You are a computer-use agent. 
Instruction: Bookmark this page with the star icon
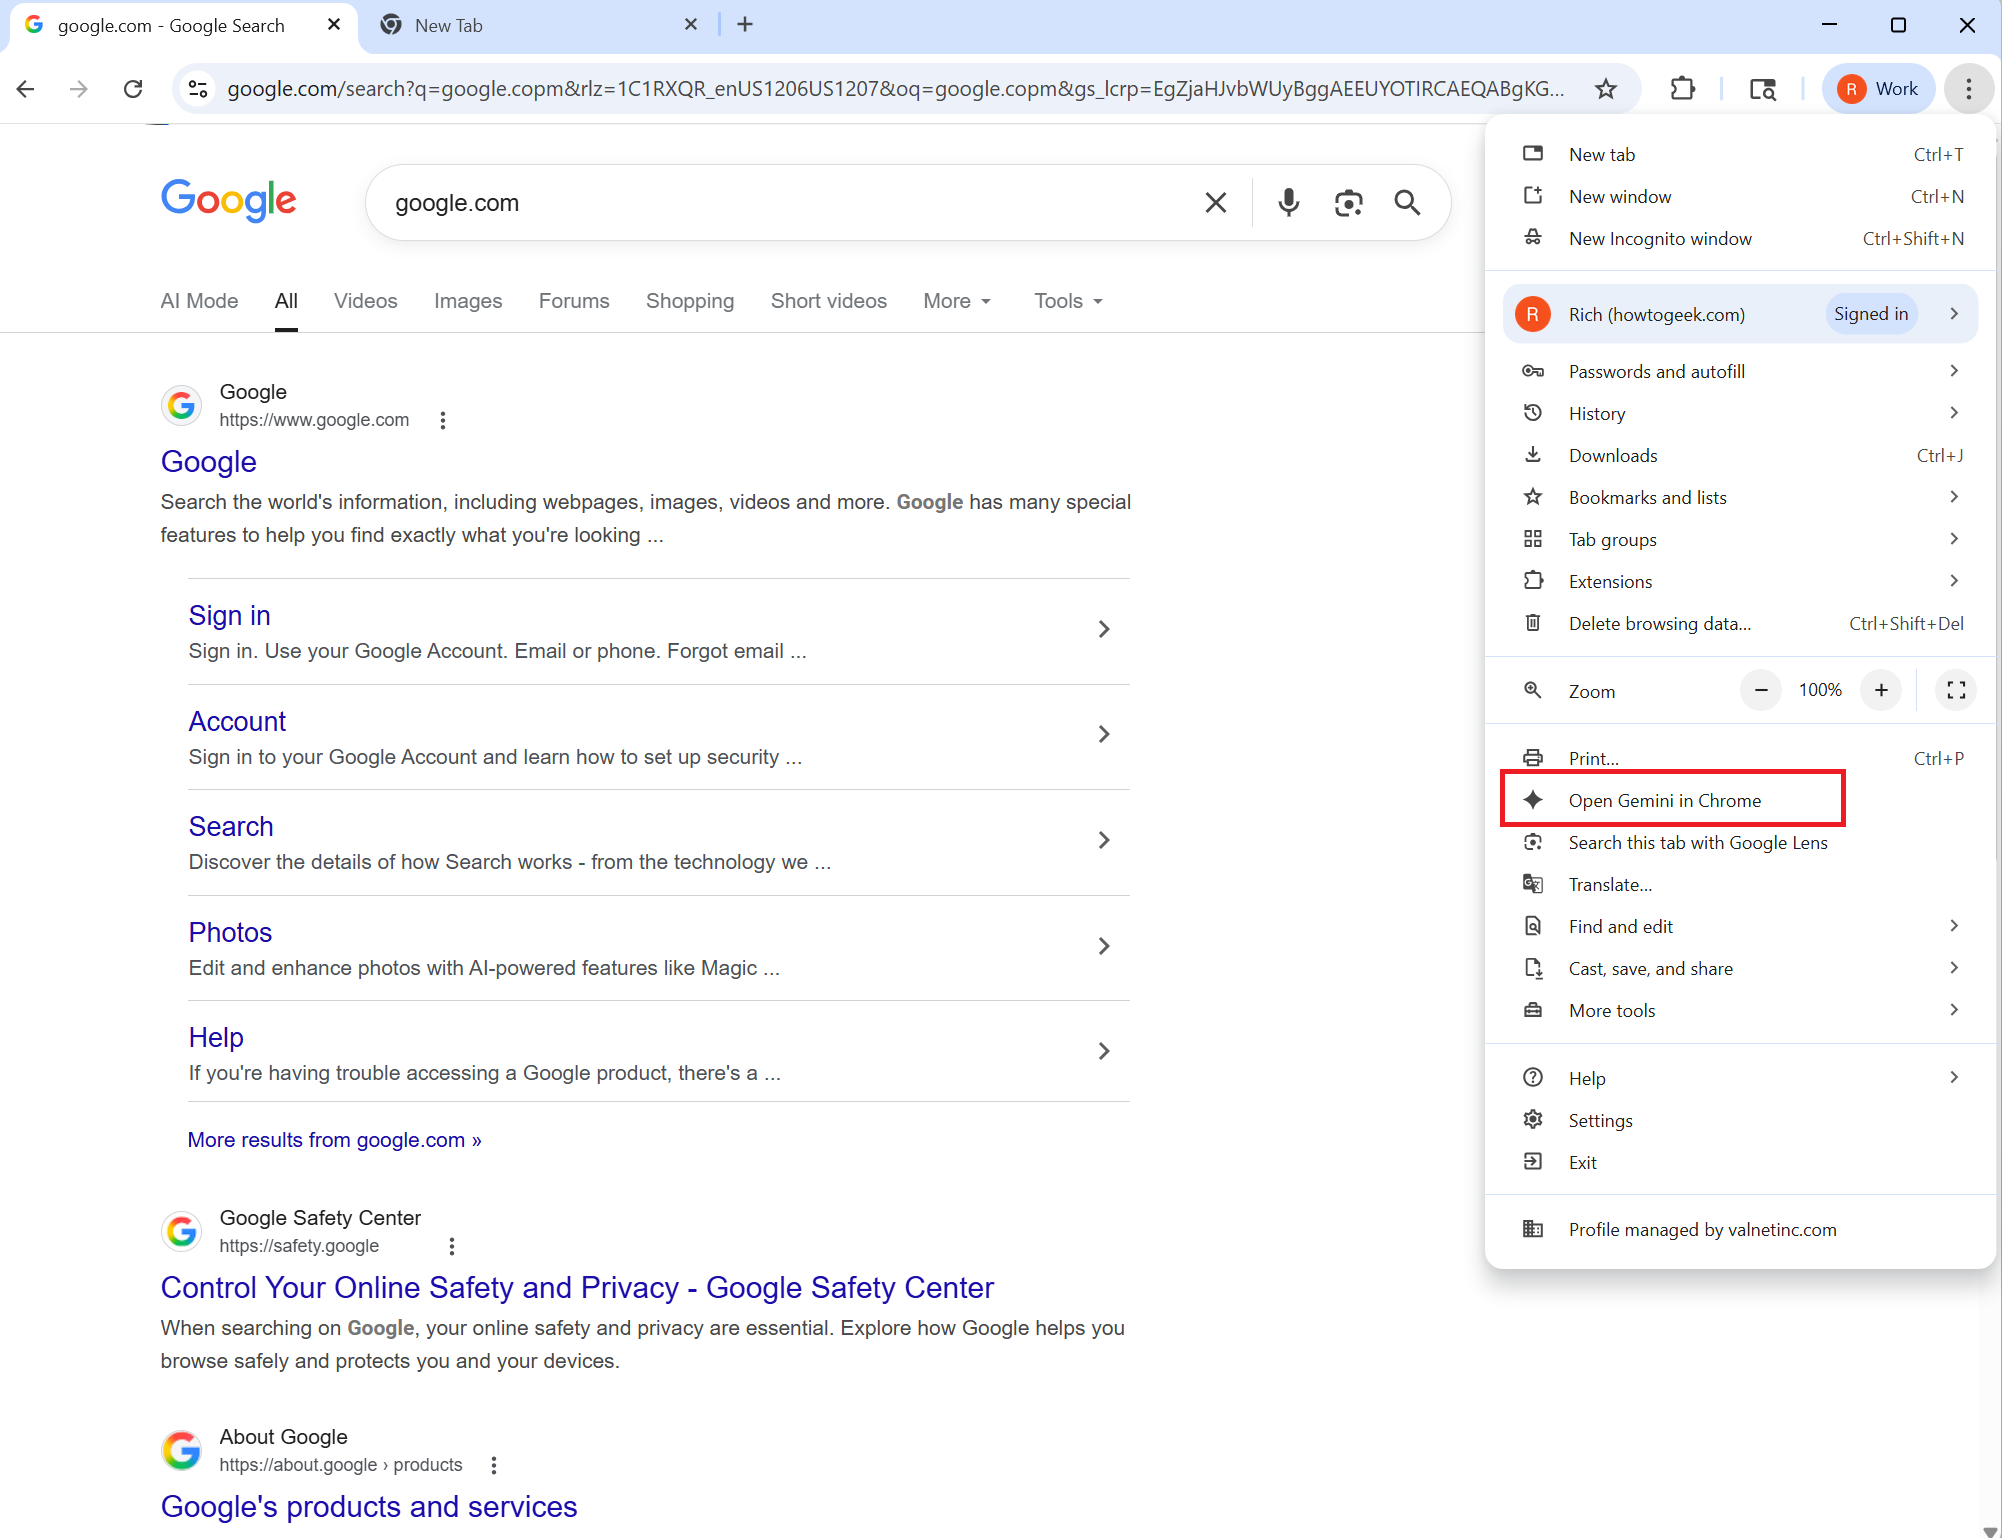[1606, 89]
